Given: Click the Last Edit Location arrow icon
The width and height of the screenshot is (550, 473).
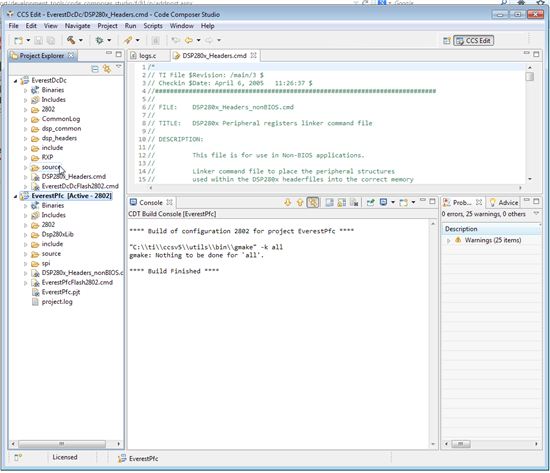Looking at the screenshot, I should pyautogui.click(x=175, y=40).
